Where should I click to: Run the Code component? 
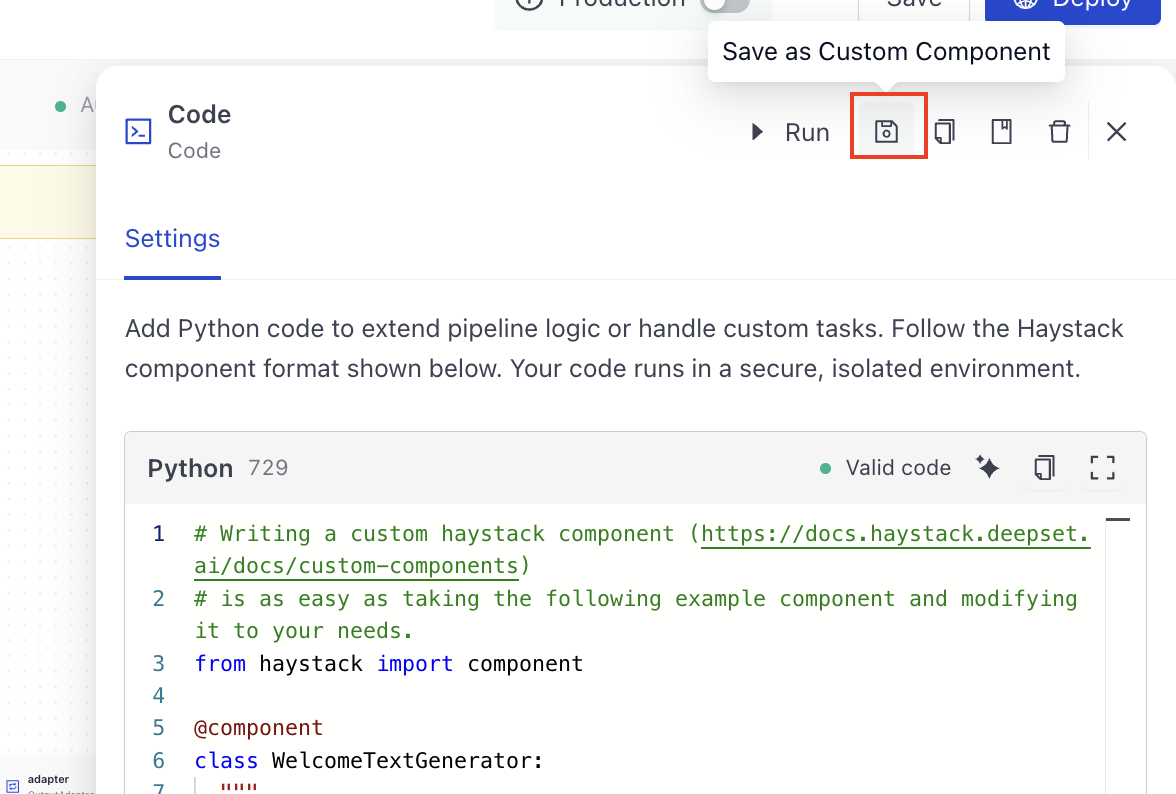pyautogui.click(x=790, y=132)
